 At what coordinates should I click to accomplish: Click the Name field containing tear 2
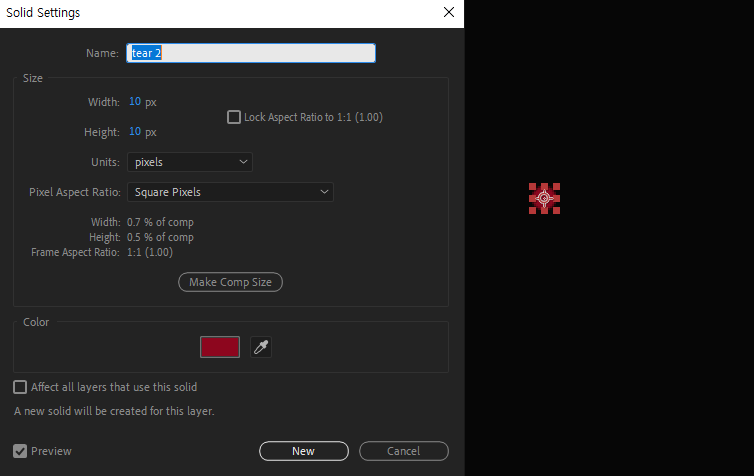pos(251,53)
